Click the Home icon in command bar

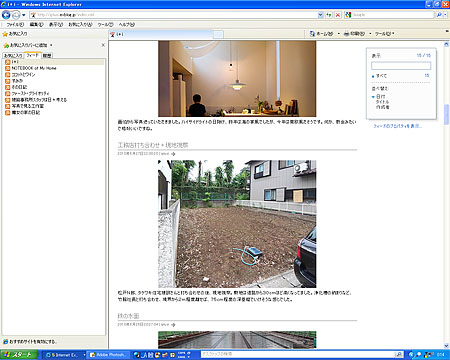click(312, 34)
